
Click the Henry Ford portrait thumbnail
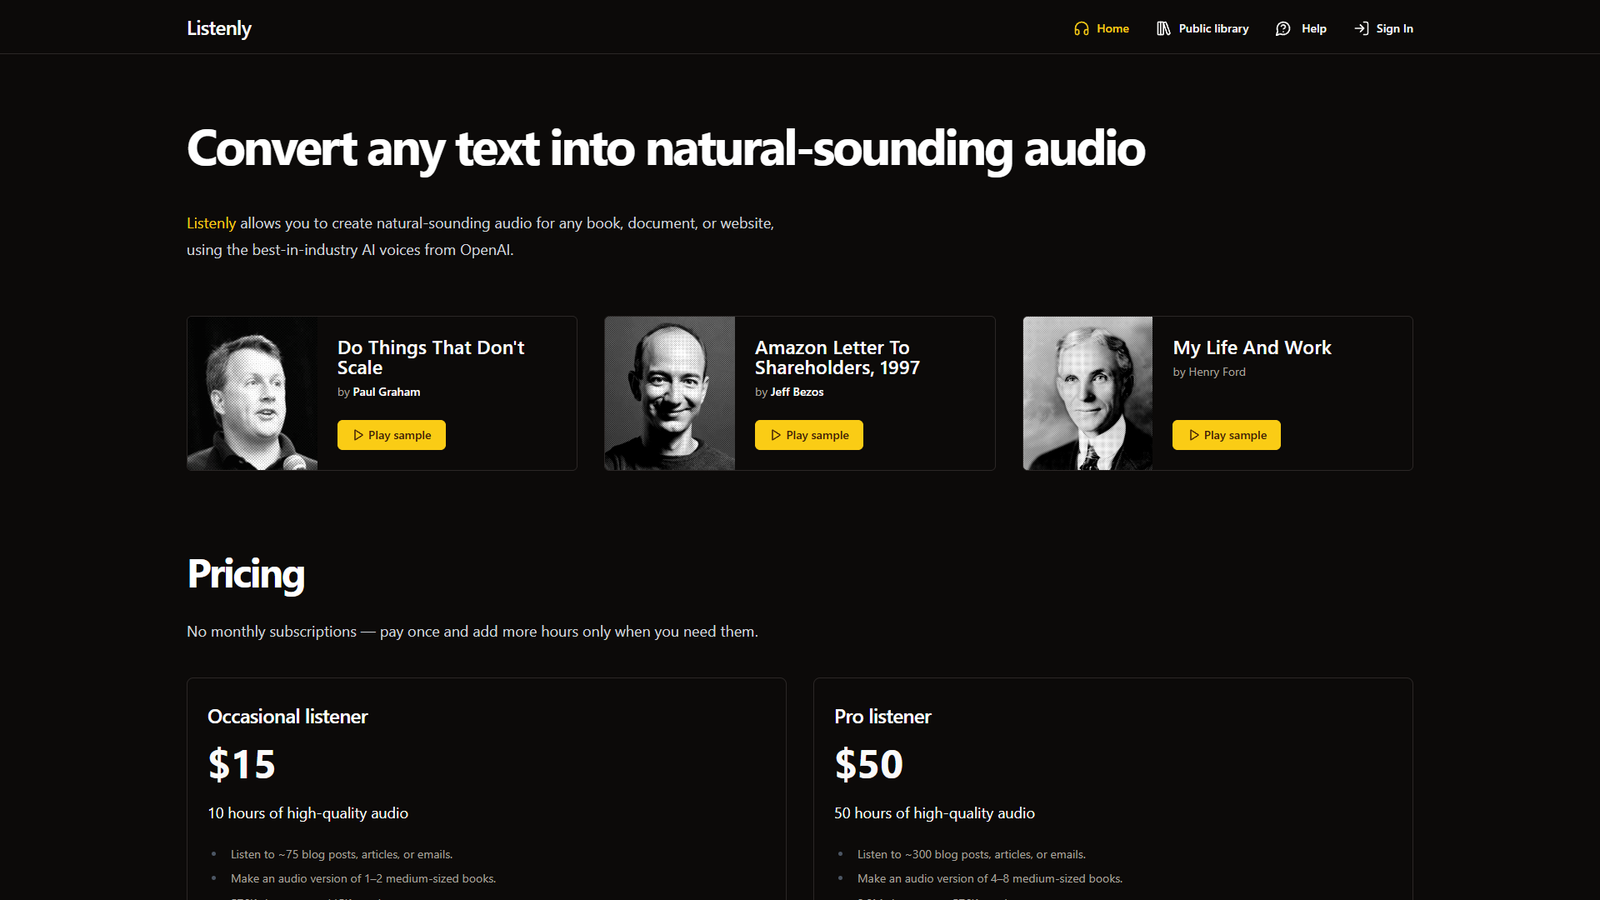[1088, 393]
